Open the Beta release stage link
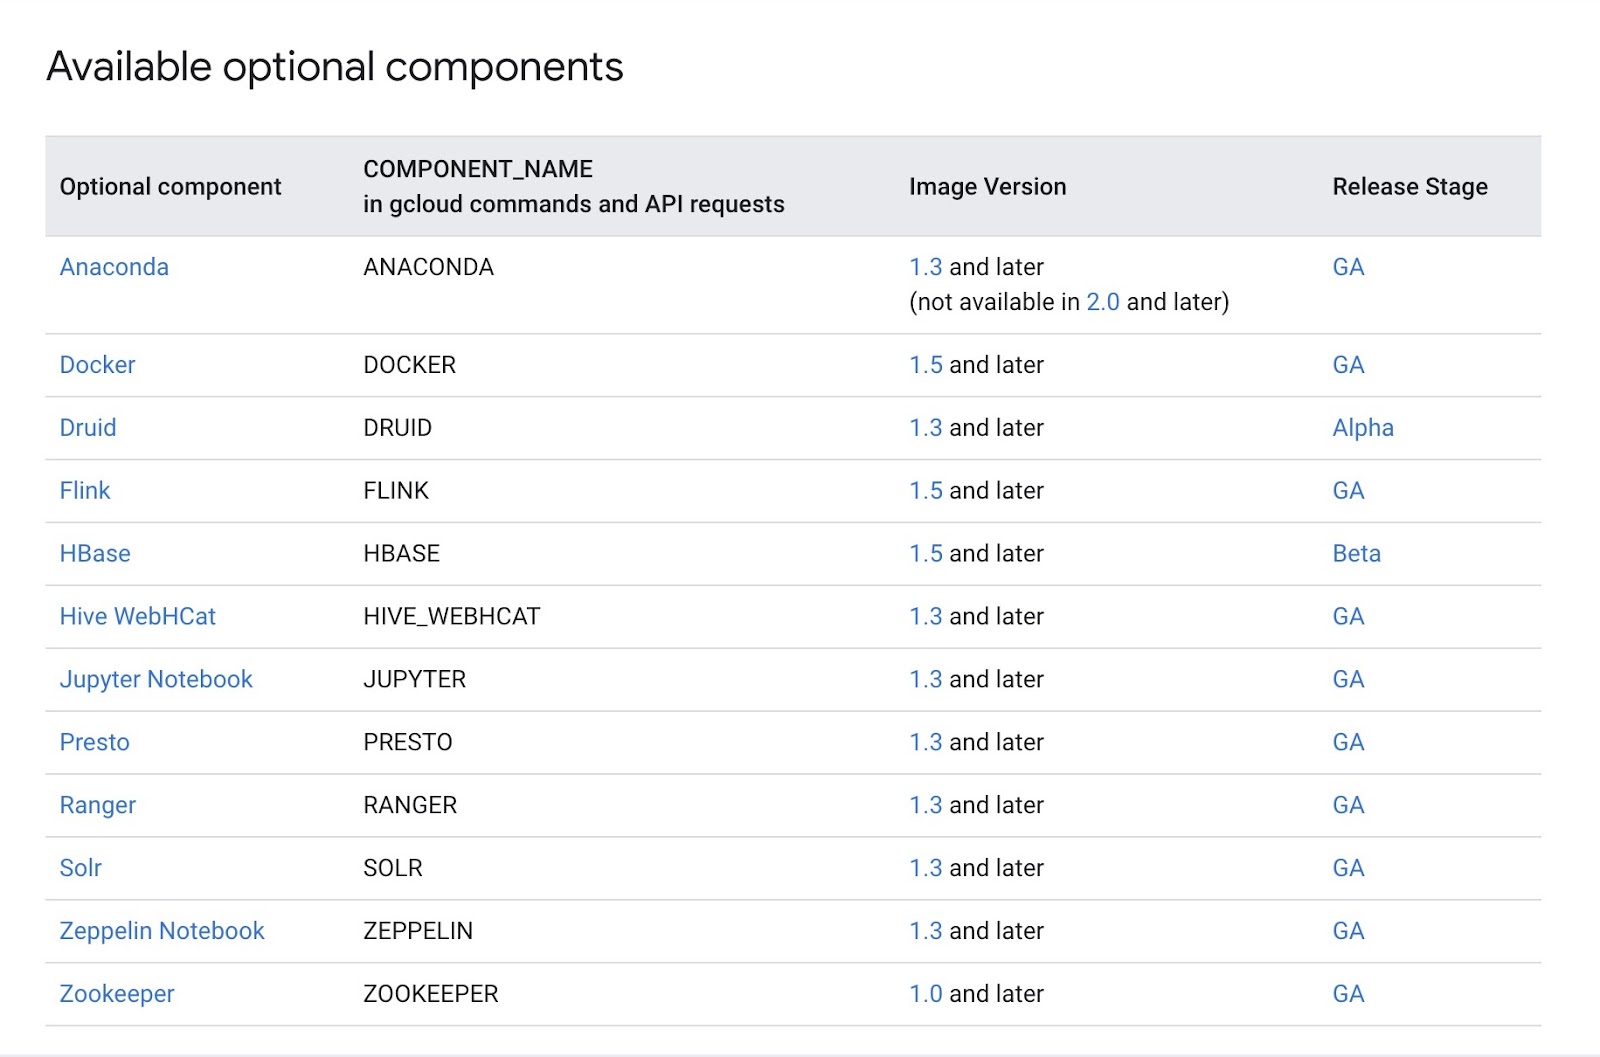The height and width of the screenshot is (1057, 1600). point(1356,554)
